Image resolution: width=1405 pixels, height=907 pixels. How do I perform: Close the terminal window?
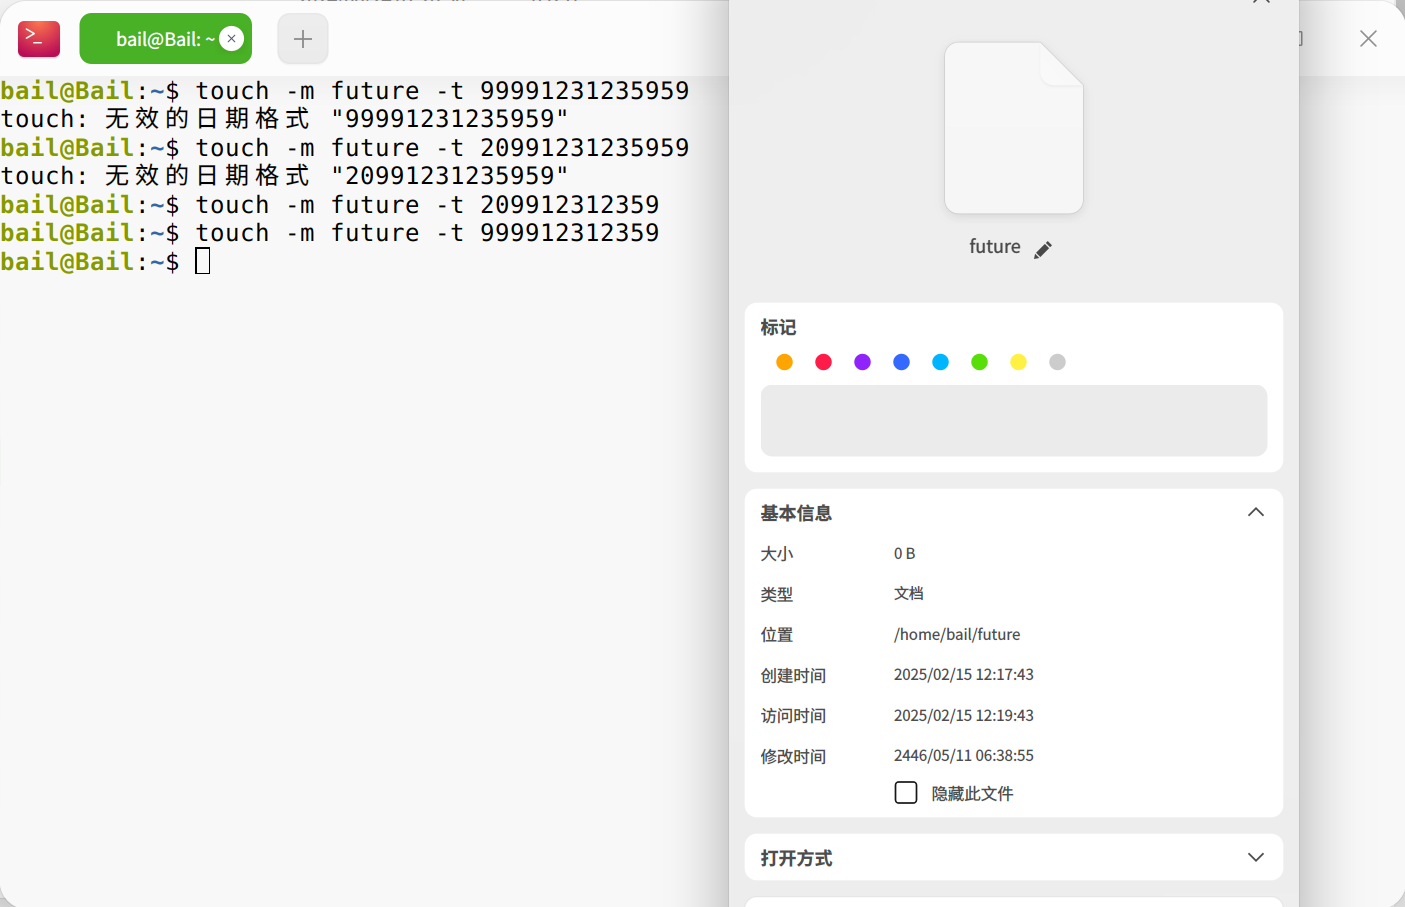[x=1368, y=39]
